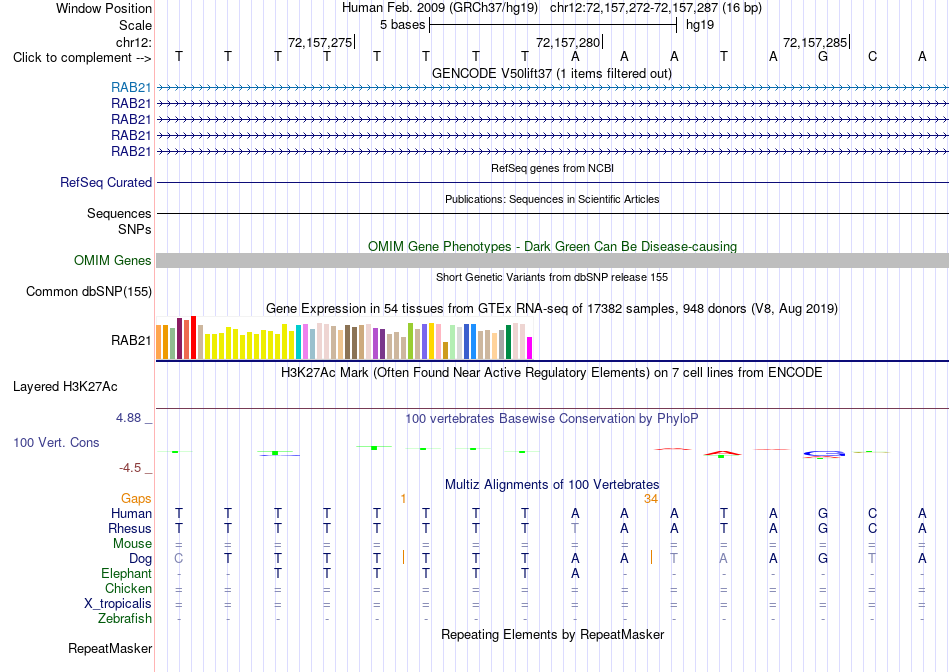Click the 72,157,285 position marker
950x672 pixels.
[x=815, y=42]
